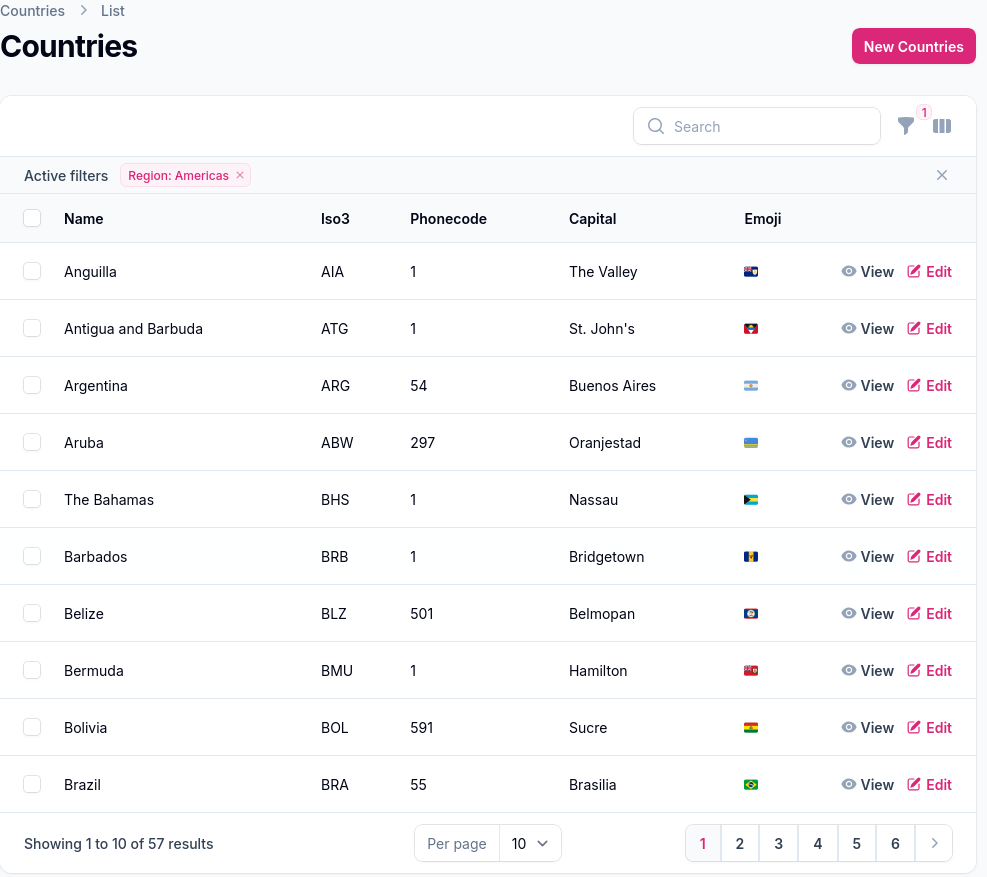
Task: Click the search magnifier icon
Action: coord(656,126)
